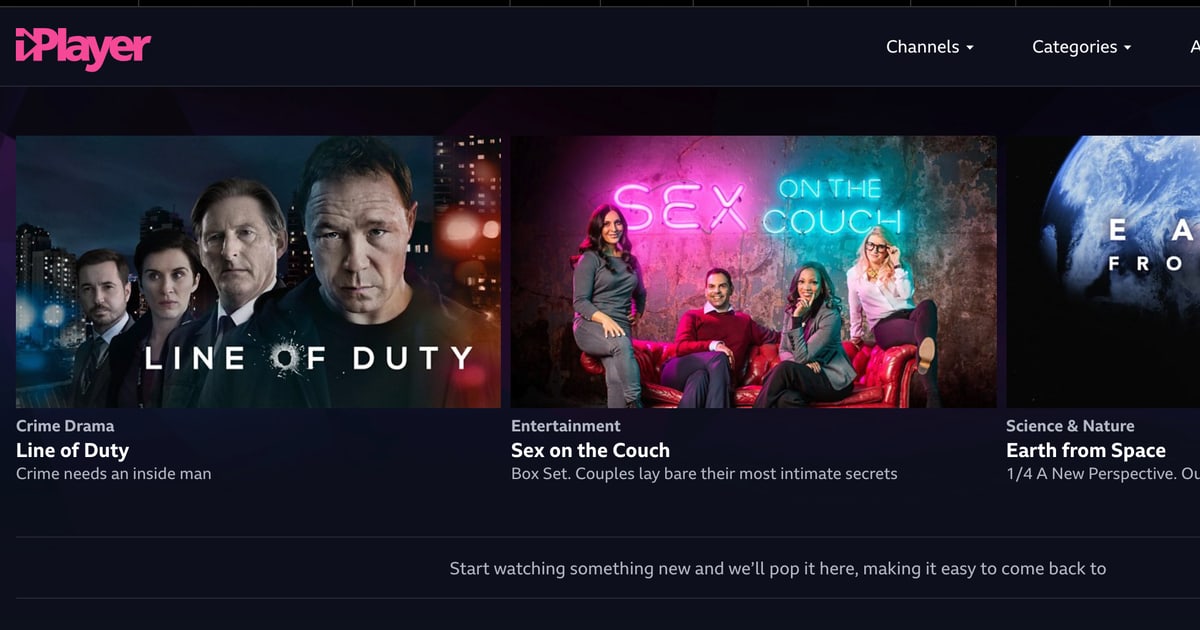Viewport: 1200px width, 630px height.
Task: Select the Crime Drama genre label
Action: [65, 426]
